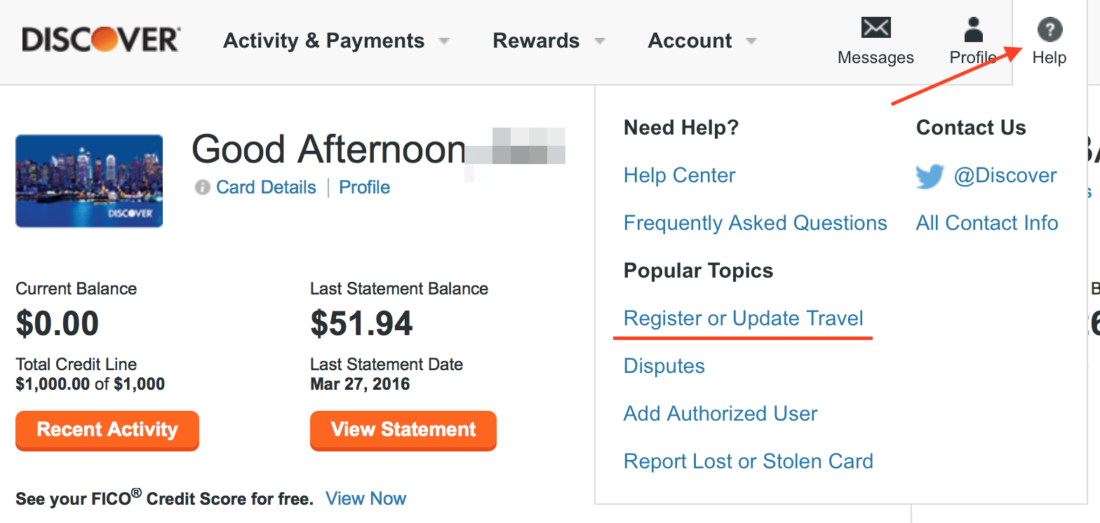Open Frequently Asked Questions link

755,223
